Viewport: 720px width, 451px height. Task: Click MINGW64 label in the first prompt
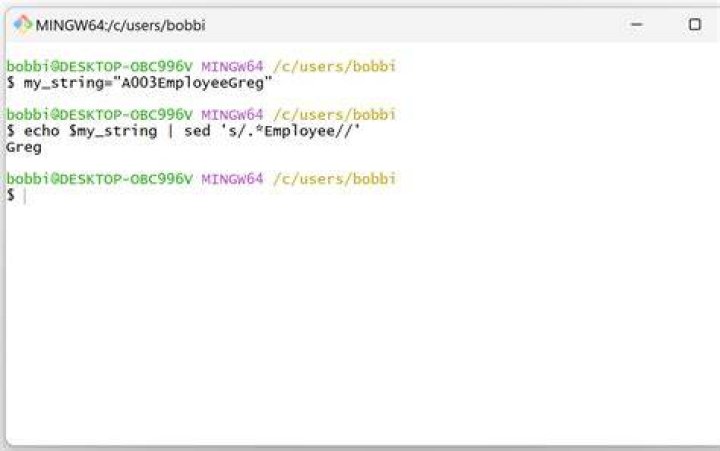pyautogui.click(x=232, y=67)
